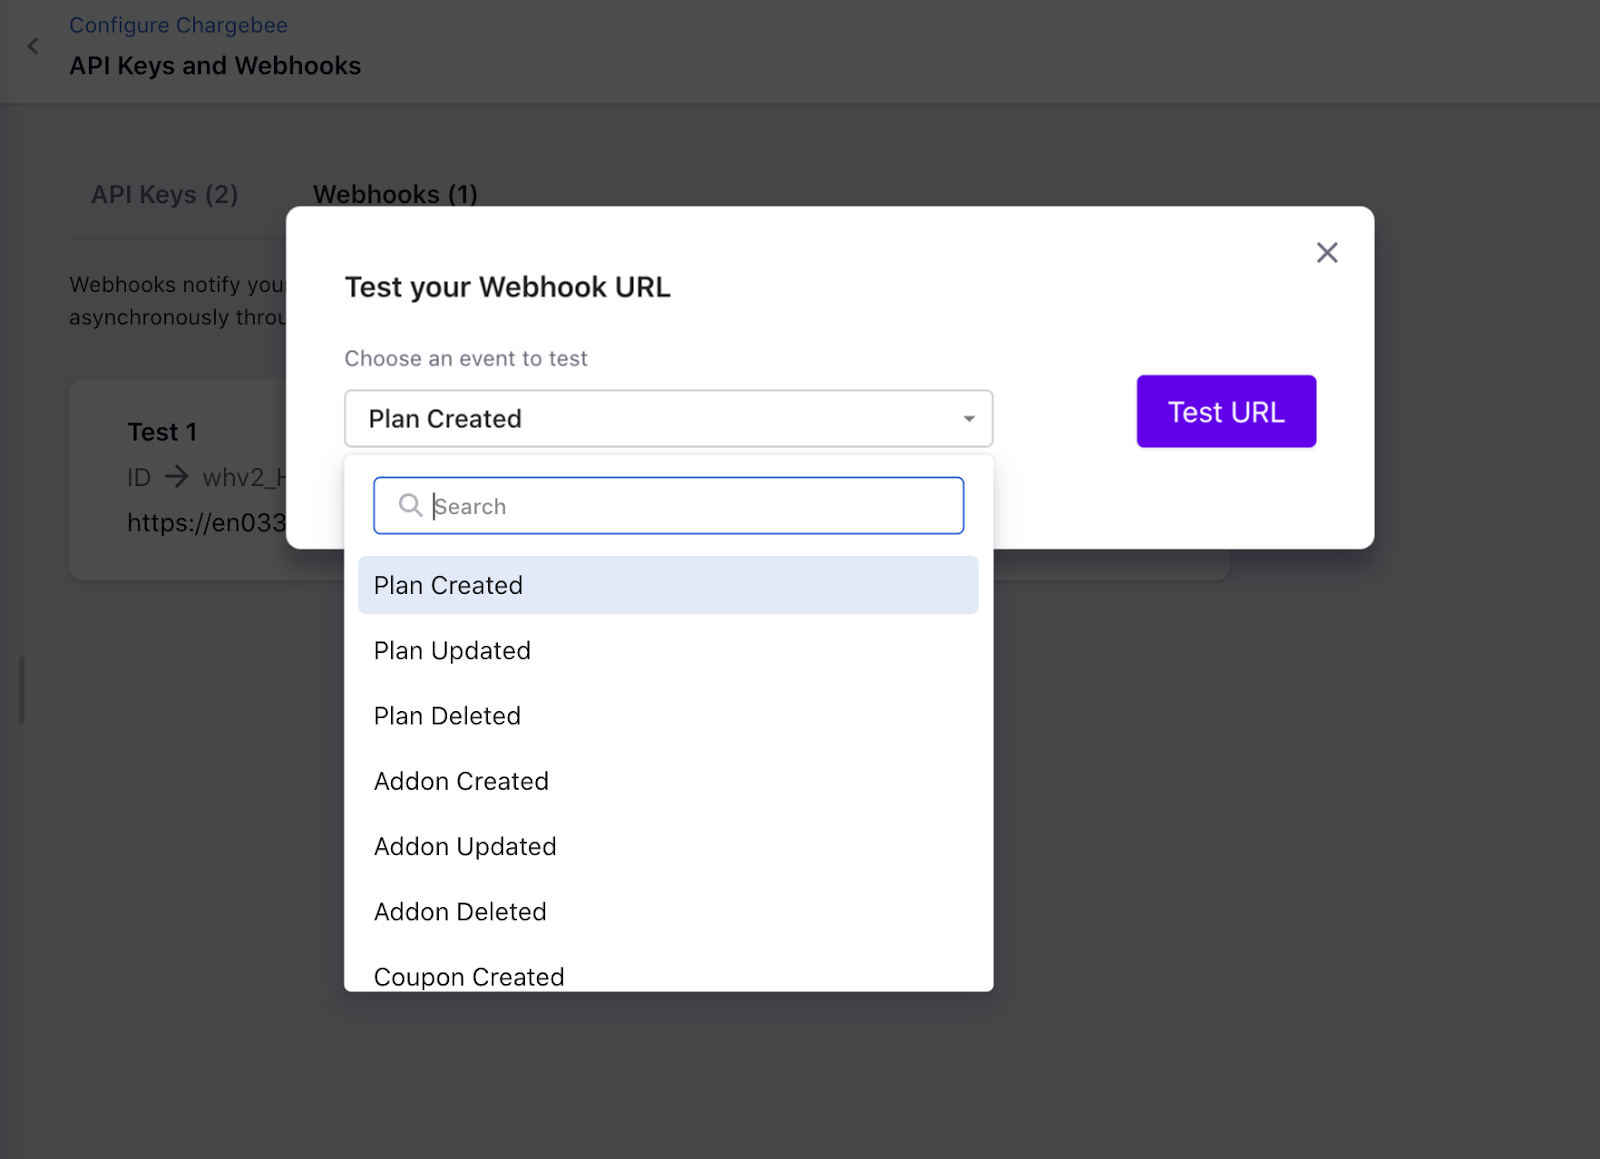Switch to the API Keys (2) tab
This screenshot has height=1159, width=1600.
point(165,194)
